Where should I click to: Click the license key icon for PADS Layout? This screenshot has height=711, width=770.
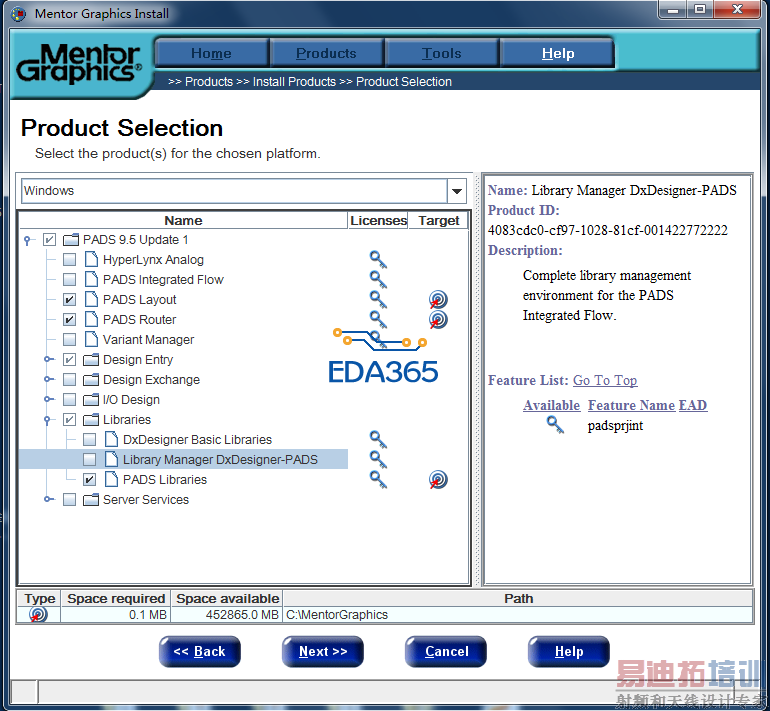[x=378, y=300]
